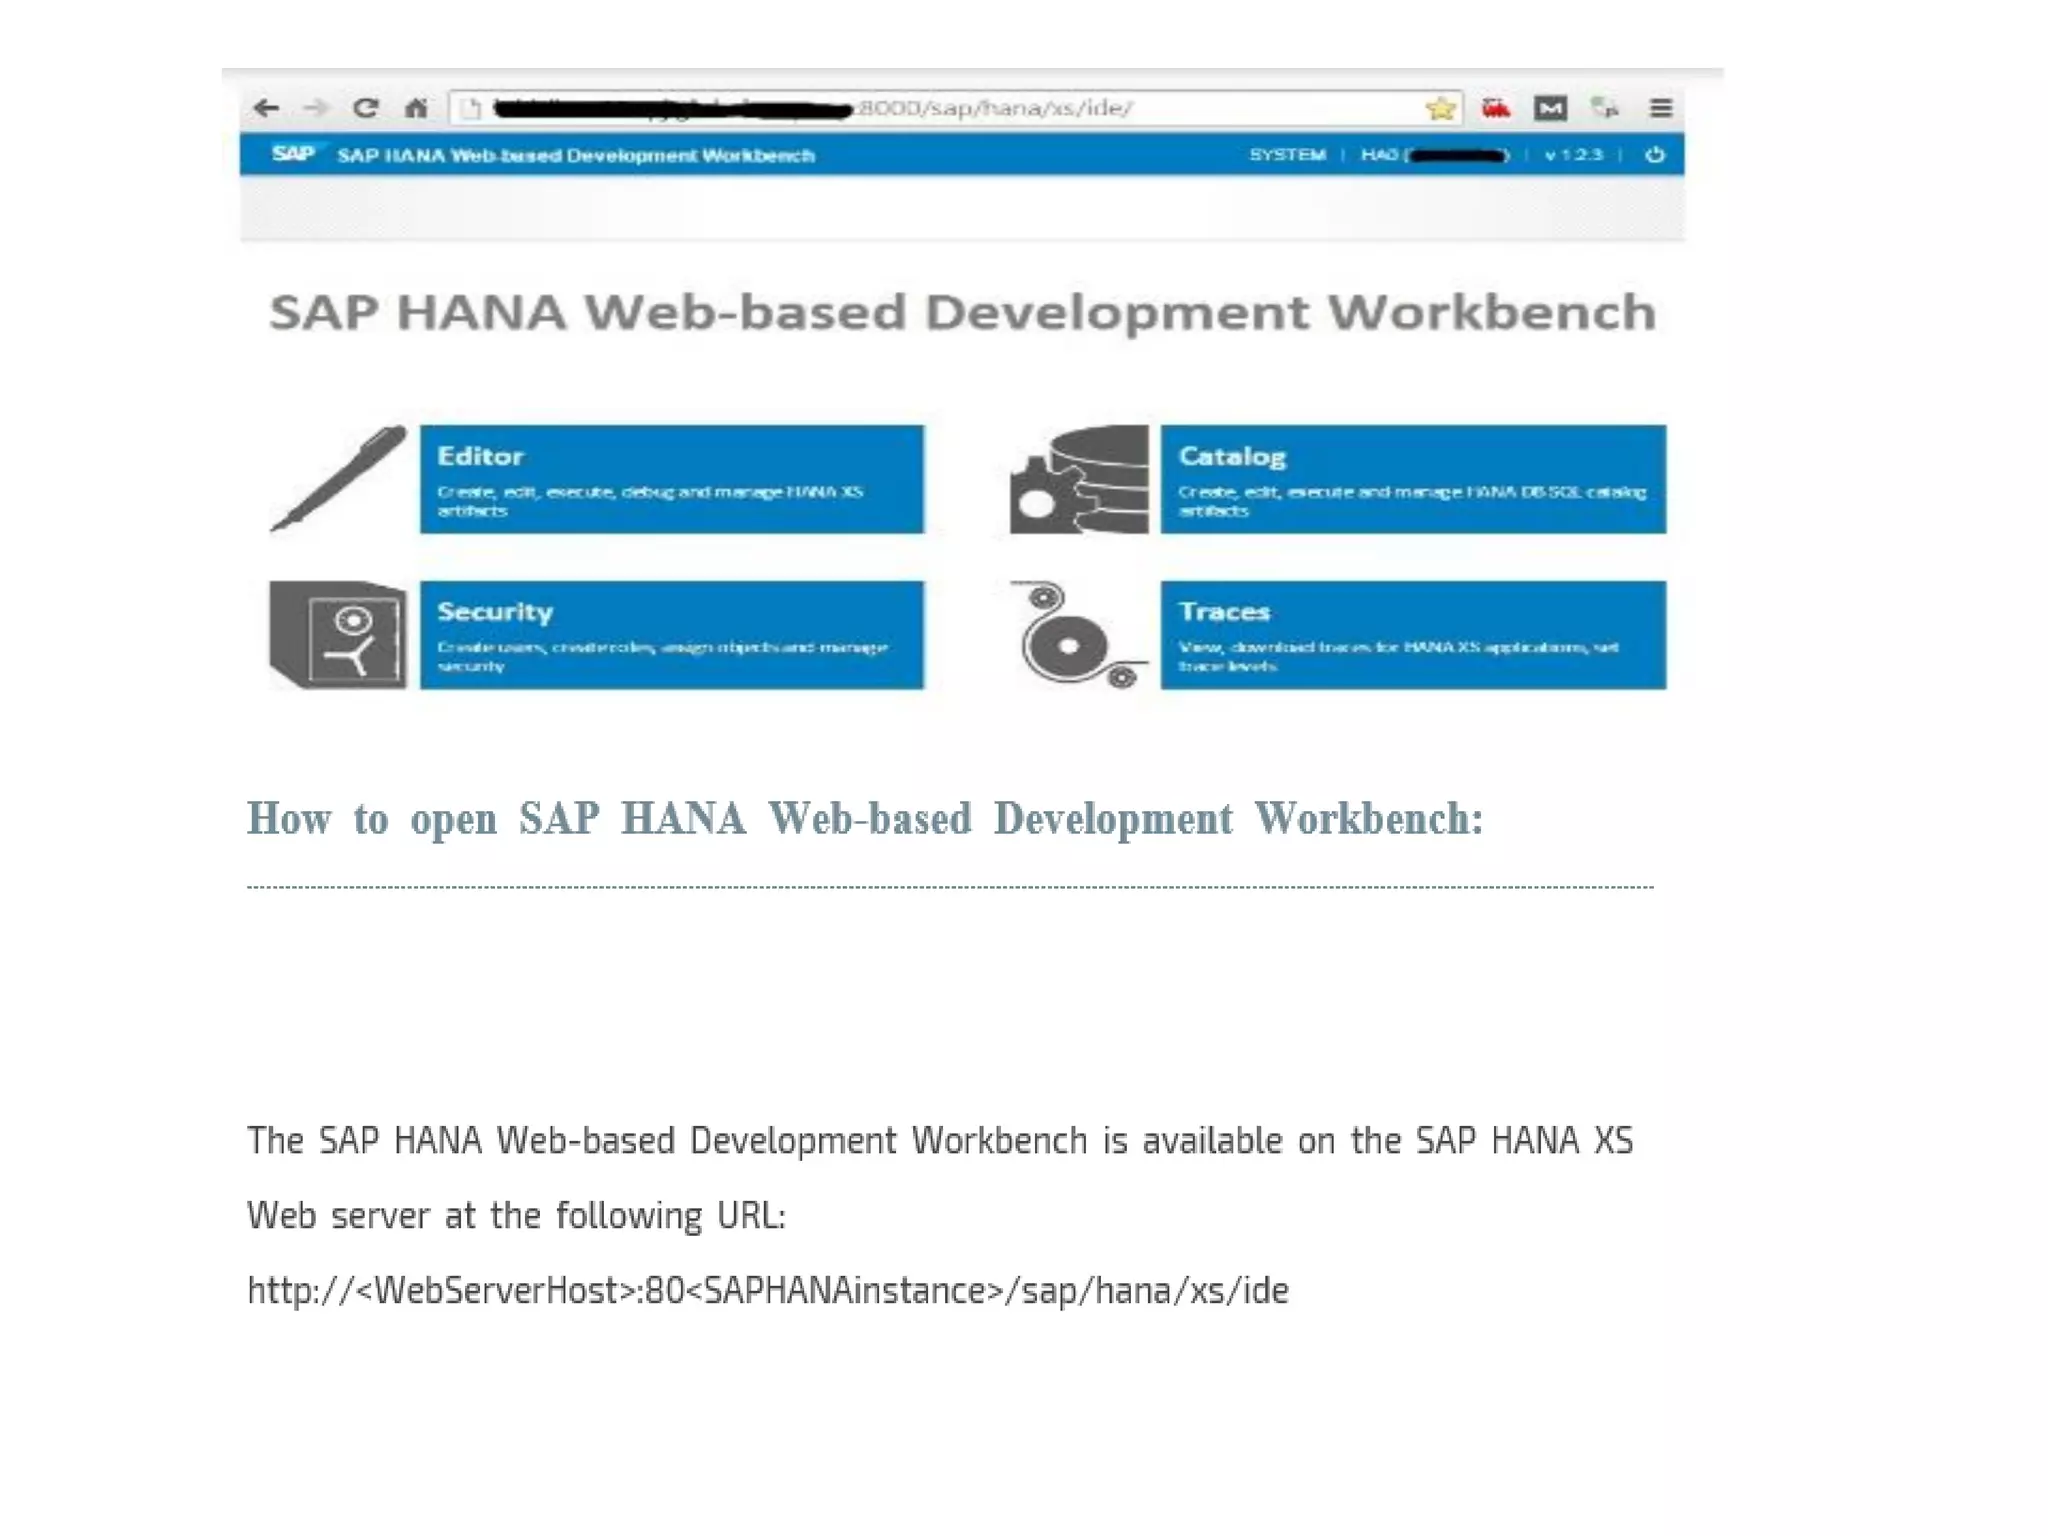
Task: Click the pen icon beside Editor
Action: [338, 479]
